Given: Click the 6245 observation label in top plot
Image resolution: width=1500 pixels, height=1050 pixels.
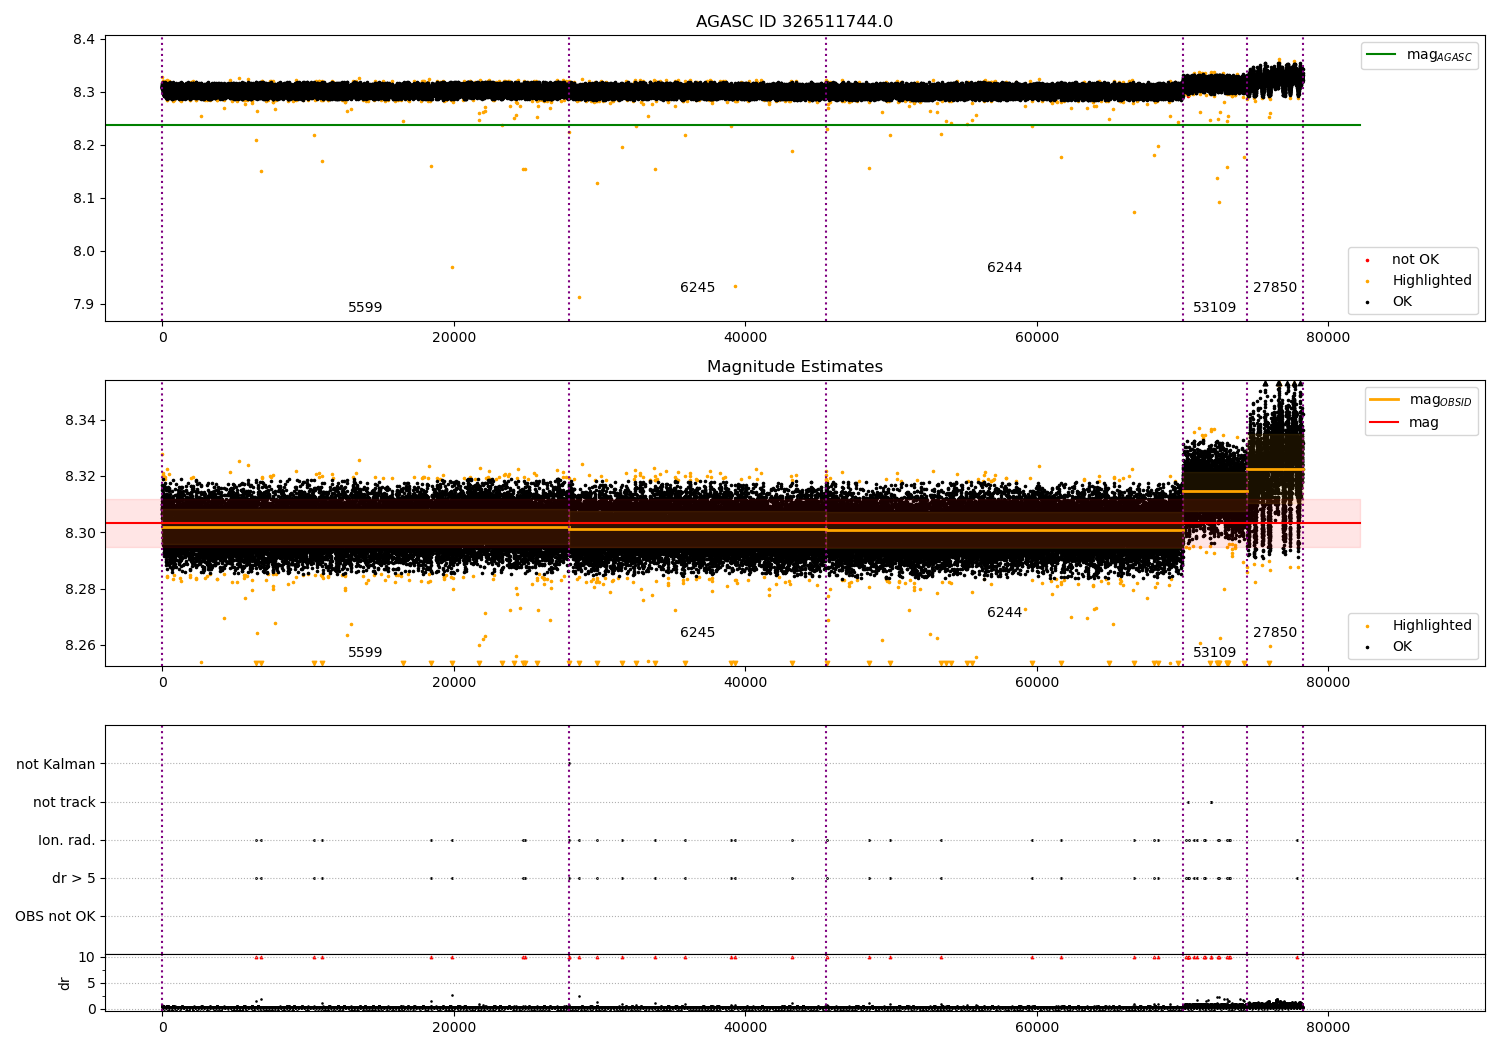Looking at the screenshot, I should click(x=697, y=288).
